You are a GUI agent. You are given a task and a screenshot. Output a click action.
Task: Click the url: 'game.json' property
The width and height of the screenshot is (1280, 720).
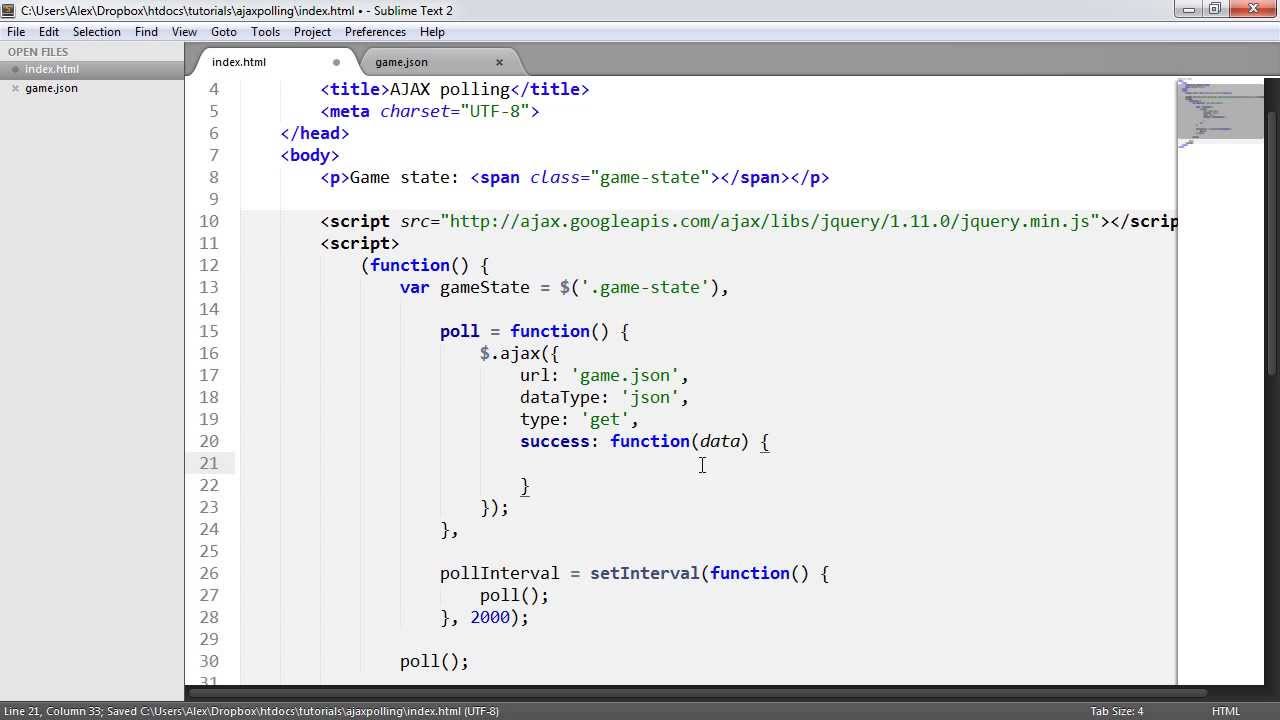point(605,375)
